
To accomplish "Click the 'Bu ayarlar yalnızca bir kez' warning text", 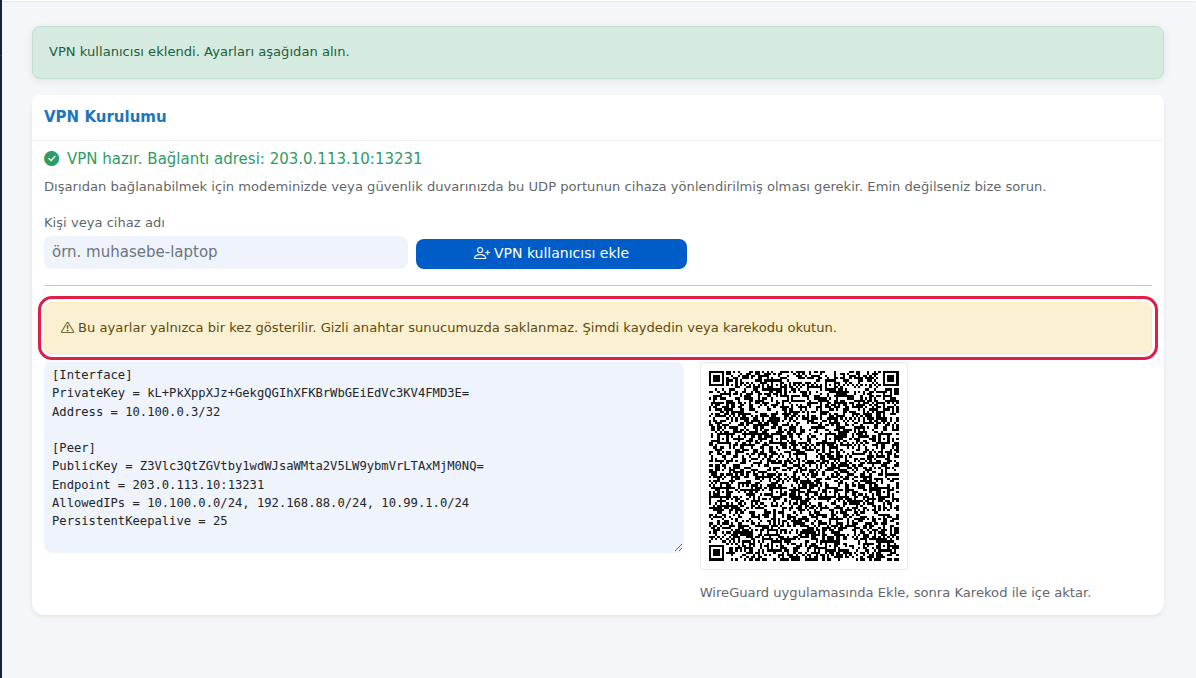I will point(457,328).
